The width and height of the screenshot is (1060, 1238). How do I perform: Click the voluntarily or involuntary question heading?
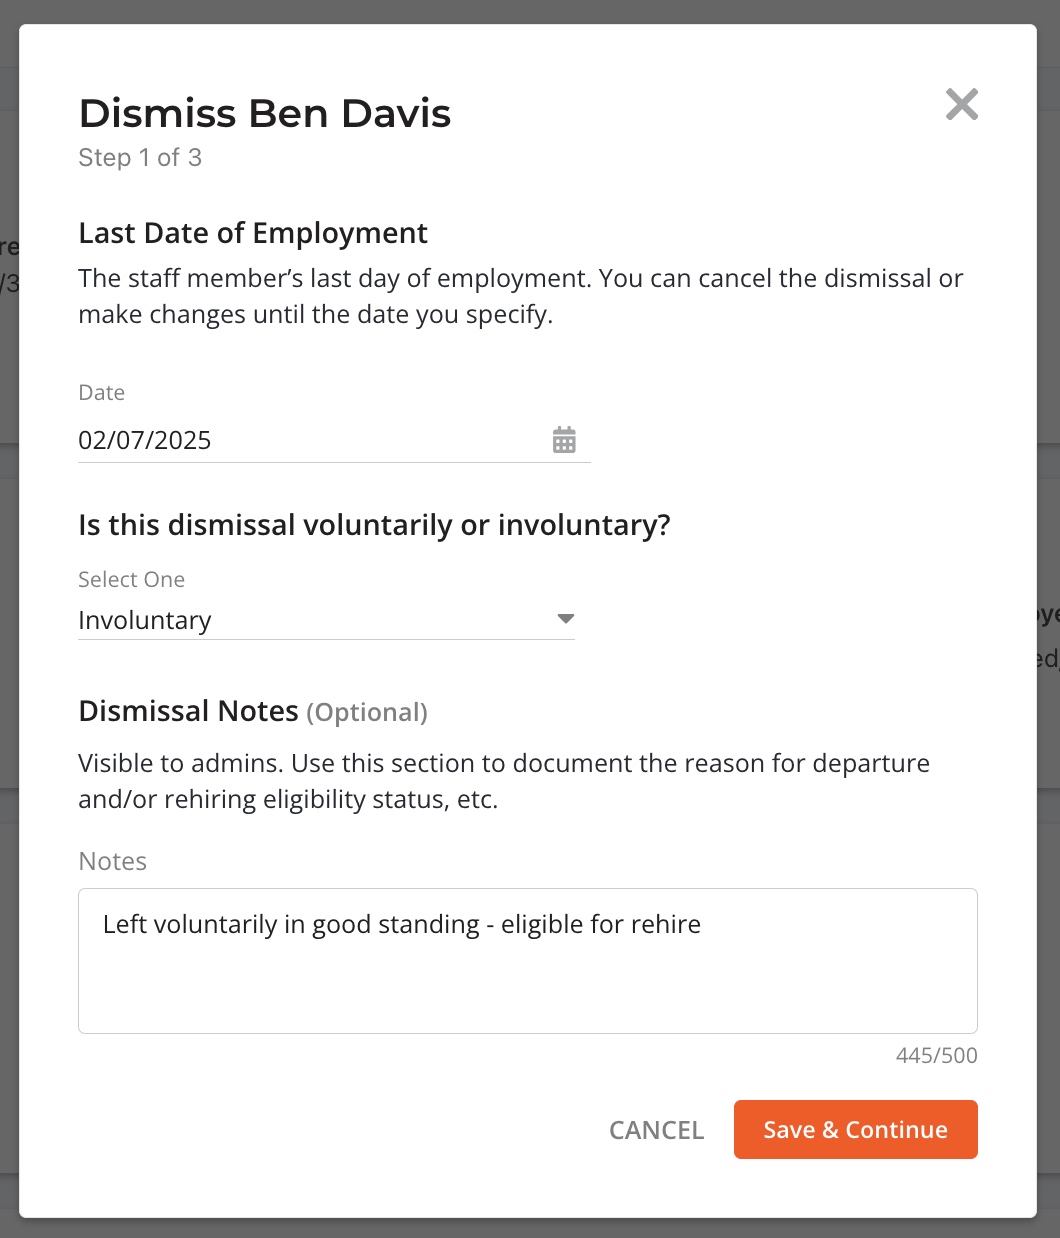click(374, 525)
